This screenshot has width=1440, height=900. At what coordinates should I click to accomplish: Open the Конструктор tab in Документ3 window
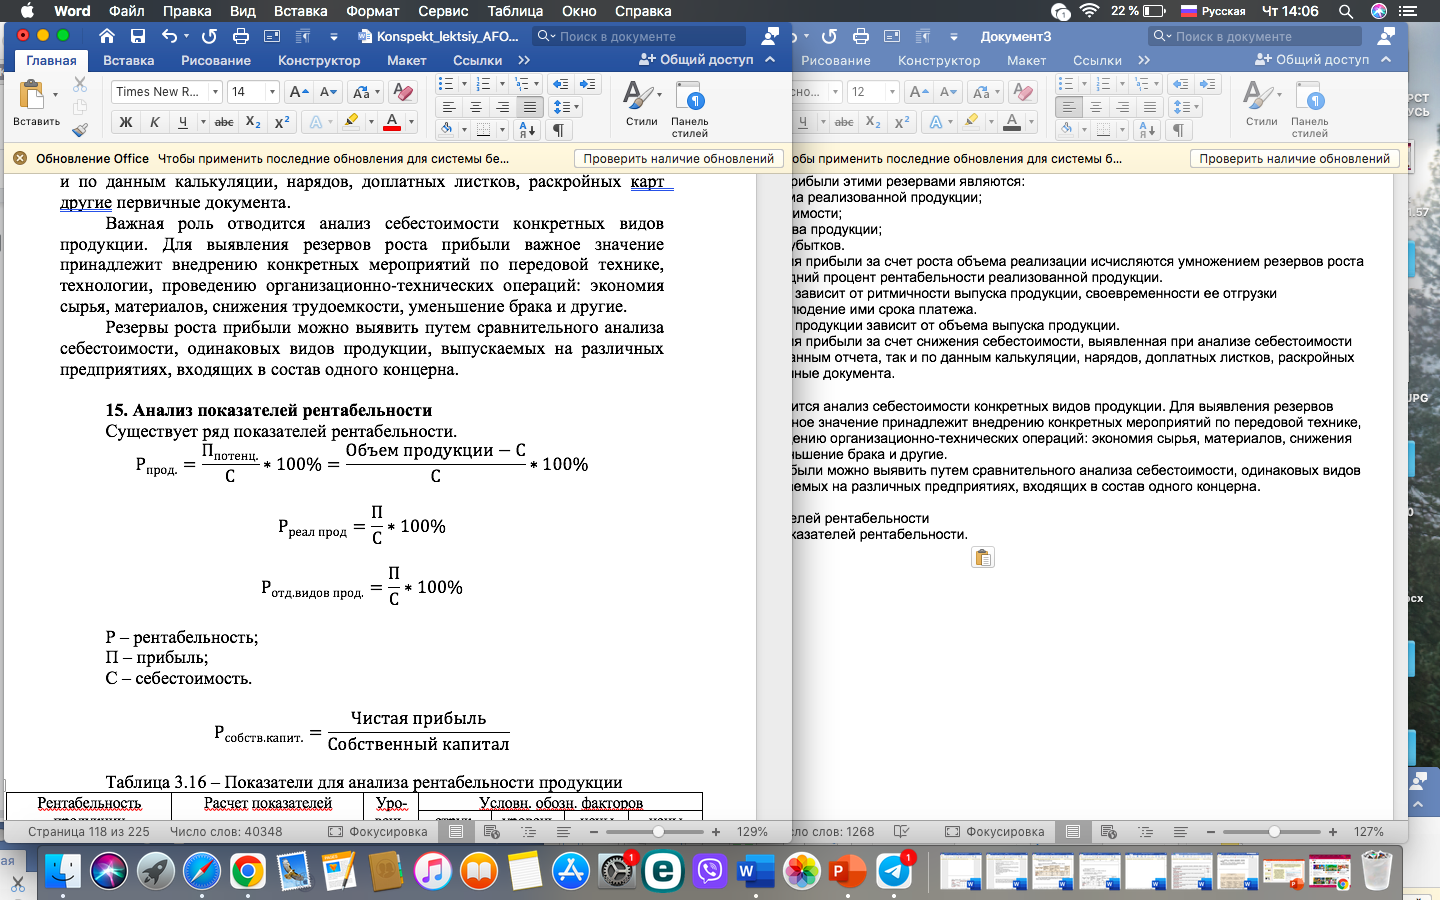[x=939, y=60]
